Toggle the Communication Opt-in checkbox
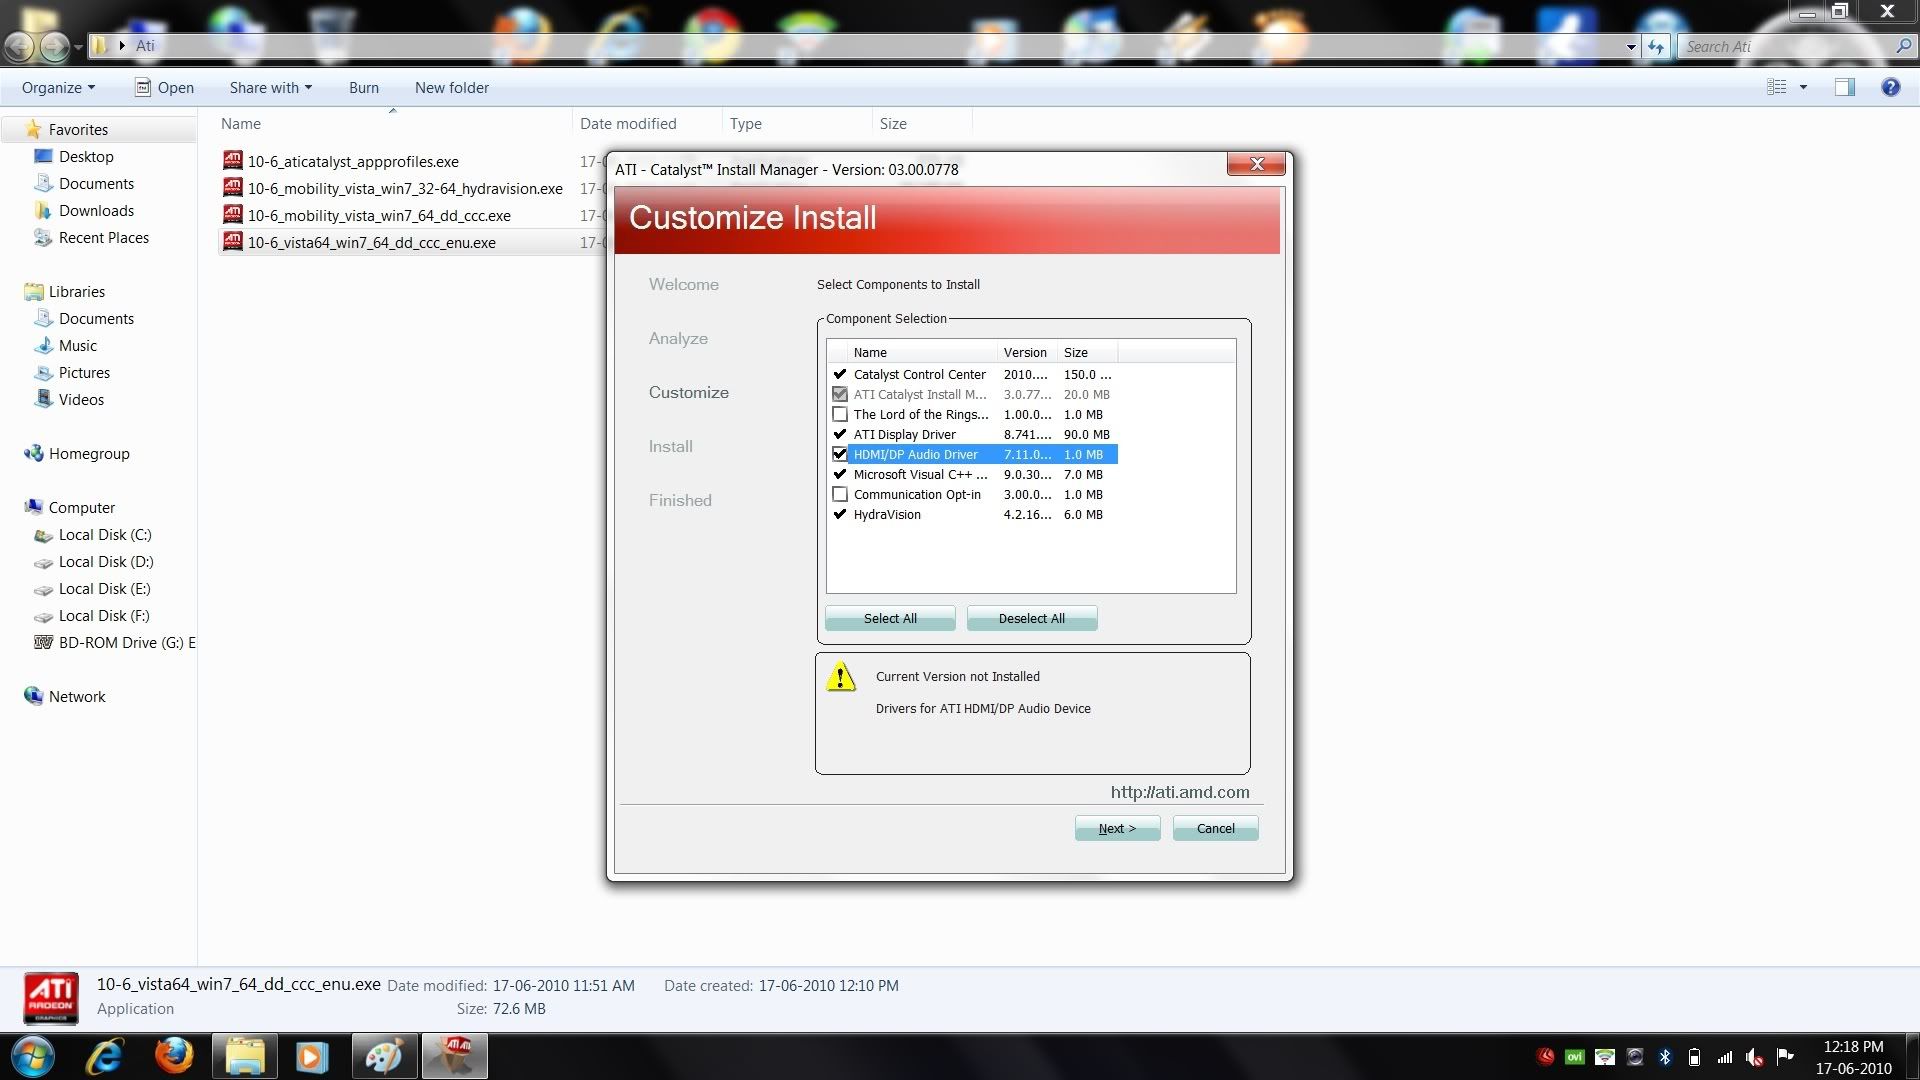Viewport: 1920px width, 1080px height. tap(840, 493)
